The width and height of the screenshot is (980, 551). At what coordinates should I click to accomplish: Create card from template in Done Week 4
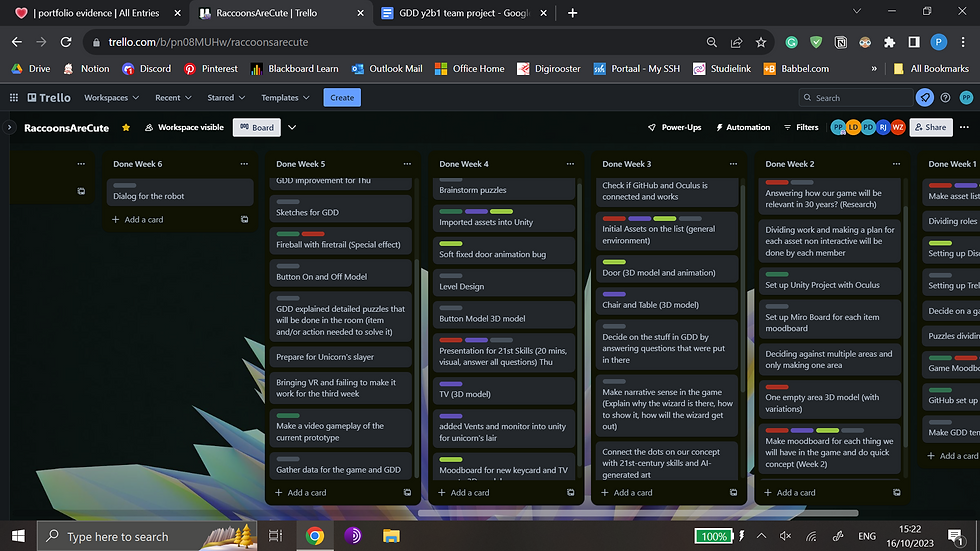coord(570,492)
